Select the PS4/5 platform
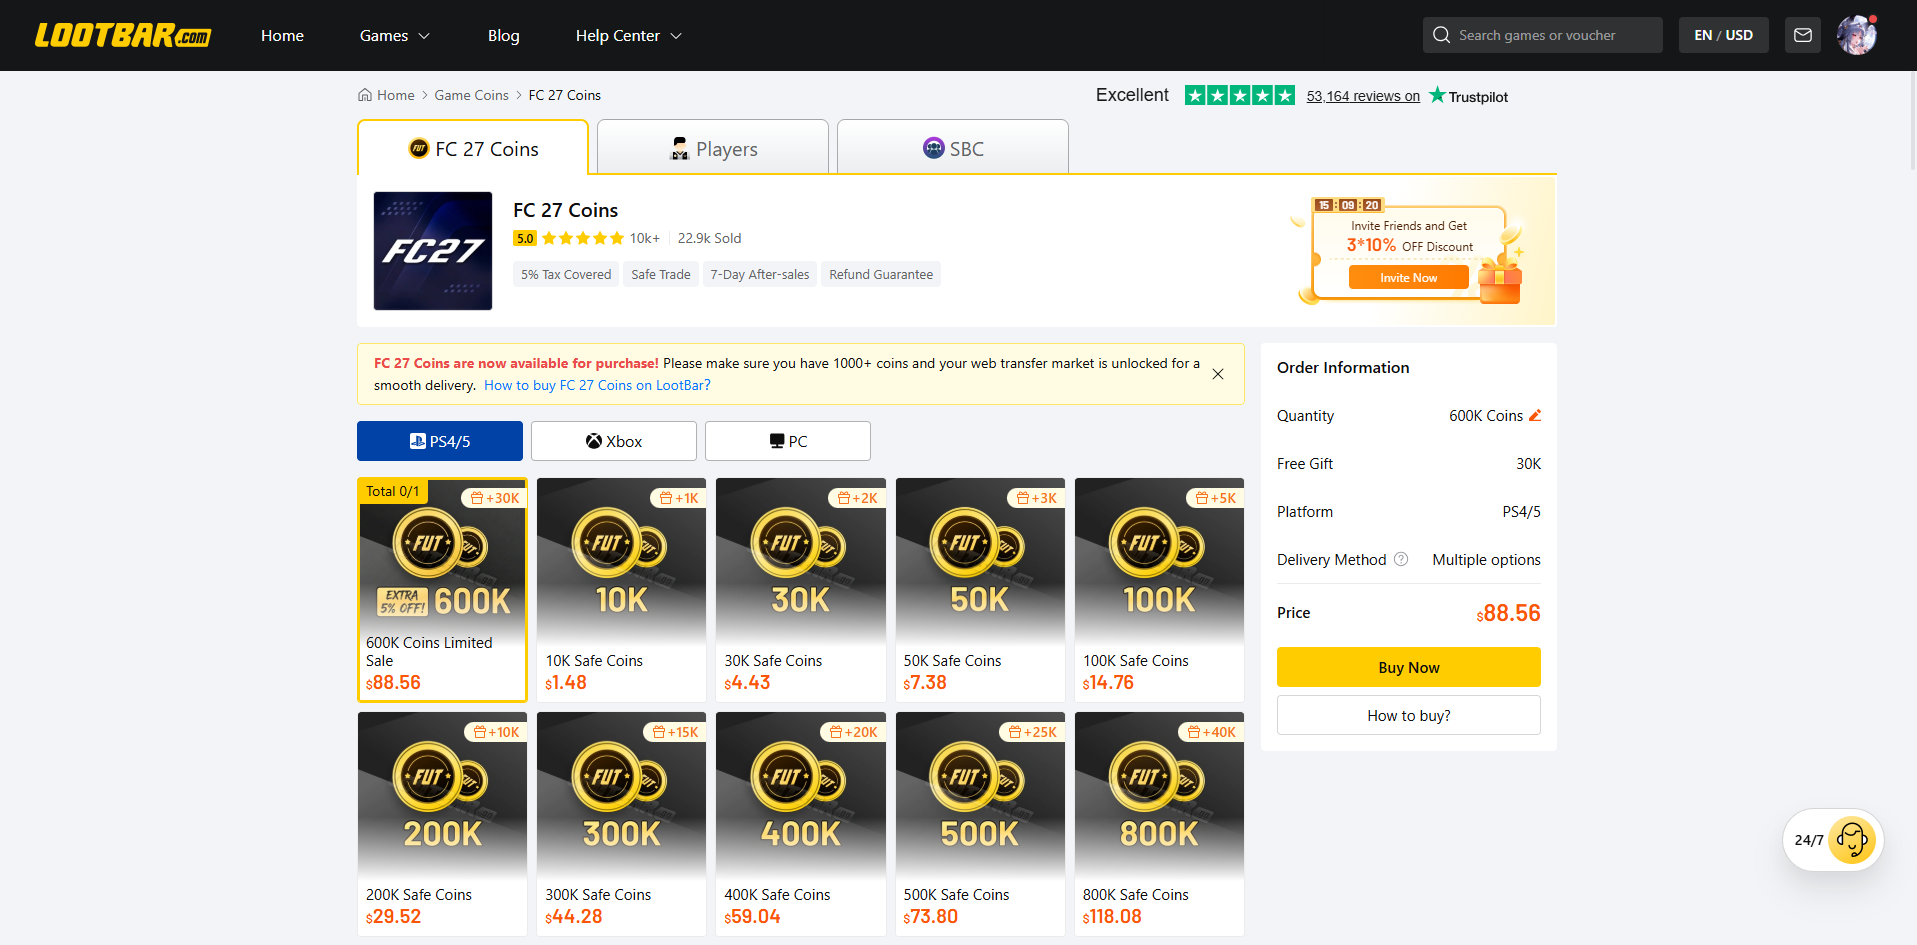The width and height of the screenshot is (1917, 945). [x=440, y=441]
